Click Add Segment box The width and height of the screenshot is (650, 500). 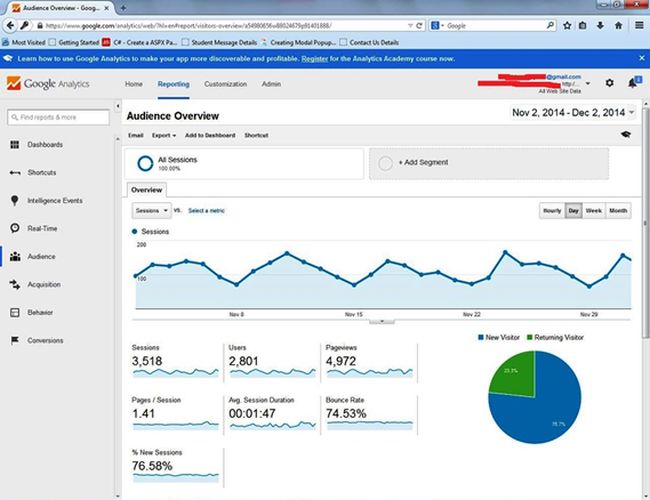[x=489, y=163]
